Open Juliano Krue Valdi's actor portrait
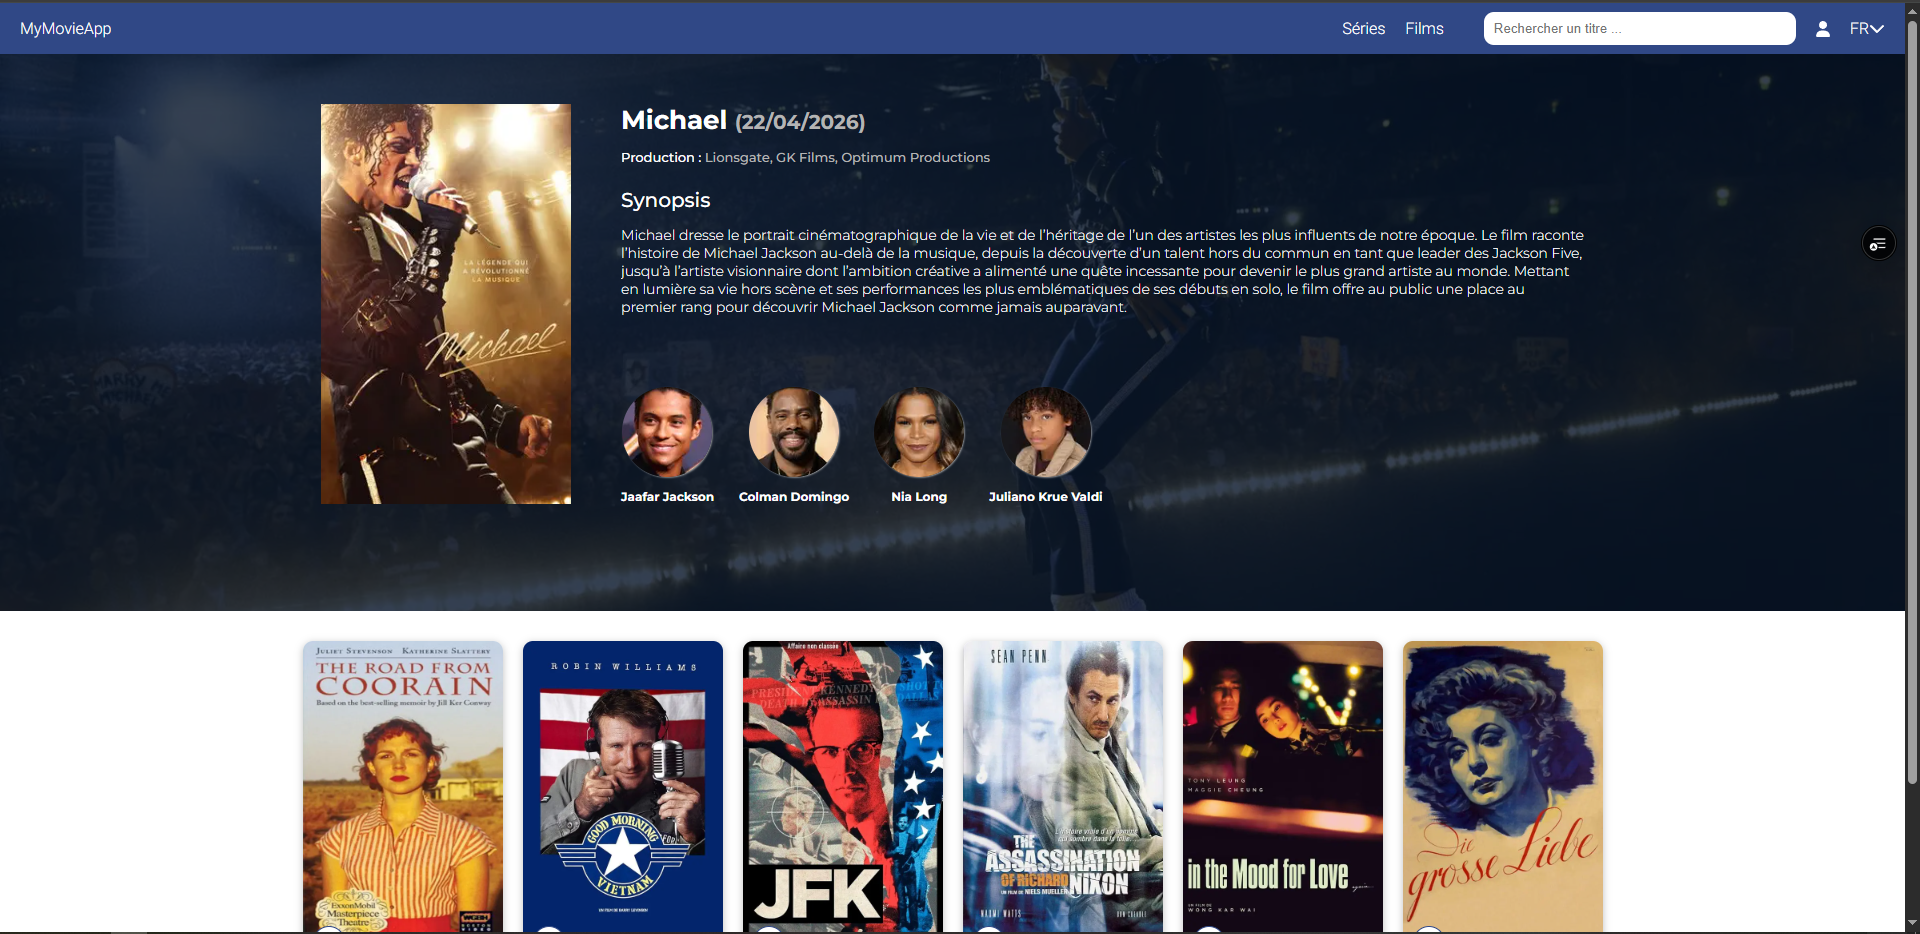 [x=1046, y=433]
